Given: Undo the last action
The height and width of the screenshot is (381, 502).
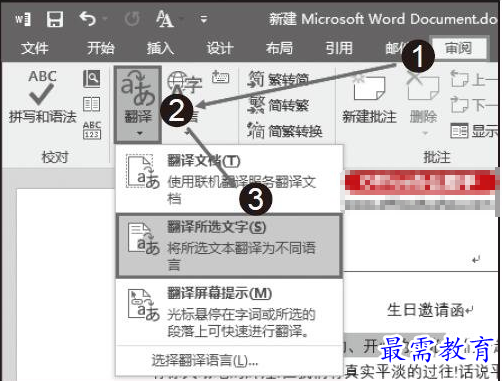Looking at the screenshot, I should pos(87,19).
